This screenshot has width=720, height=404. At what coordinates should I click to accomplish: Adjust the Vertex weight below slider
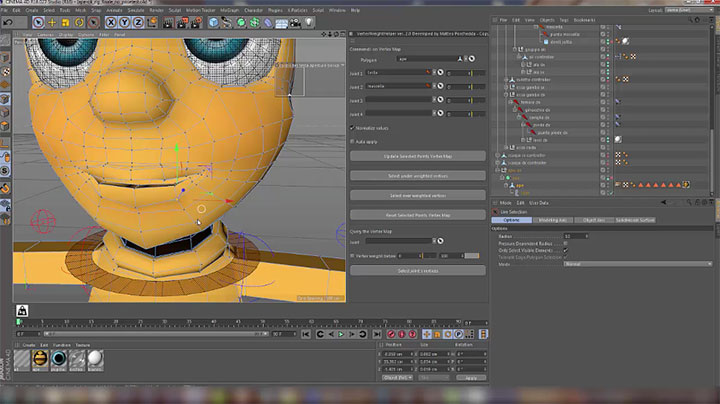(x=430, y=256)
